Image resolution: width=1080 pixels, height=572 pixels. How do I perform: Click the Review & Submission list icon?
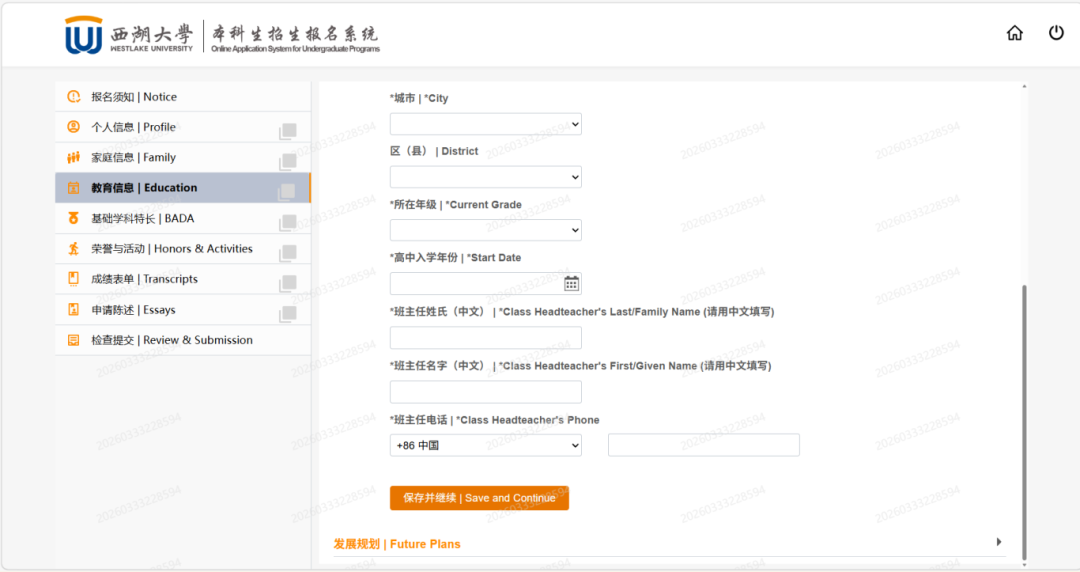[x=74, y=340]
